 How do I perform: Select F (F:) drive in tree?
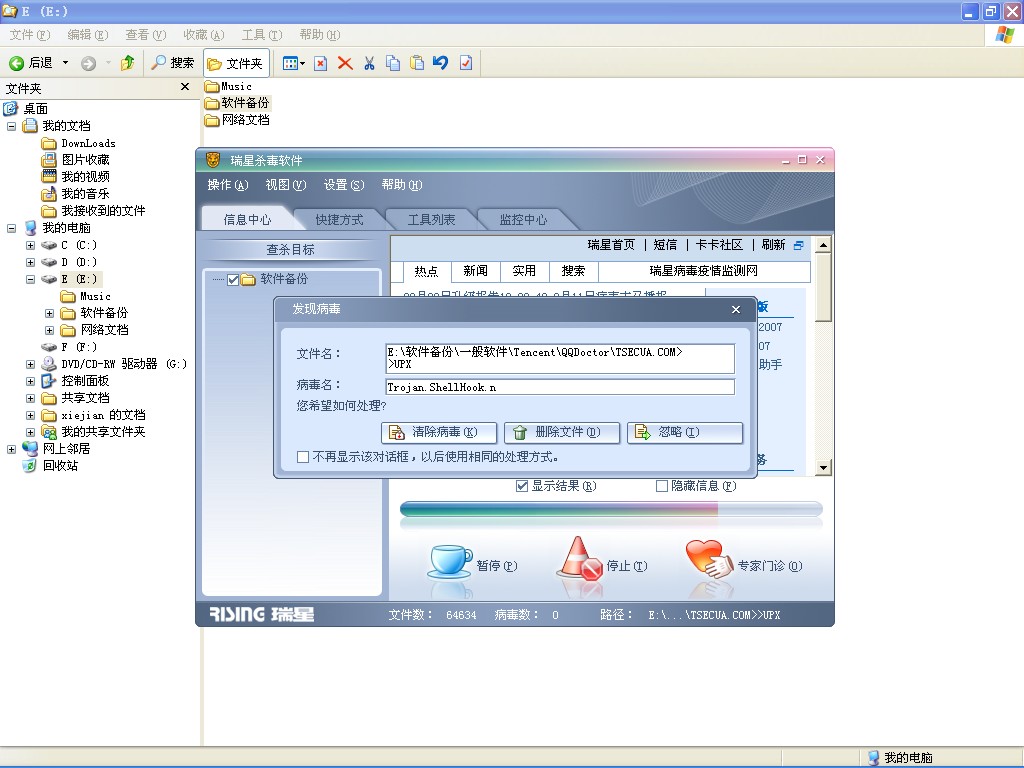(78, 347)
